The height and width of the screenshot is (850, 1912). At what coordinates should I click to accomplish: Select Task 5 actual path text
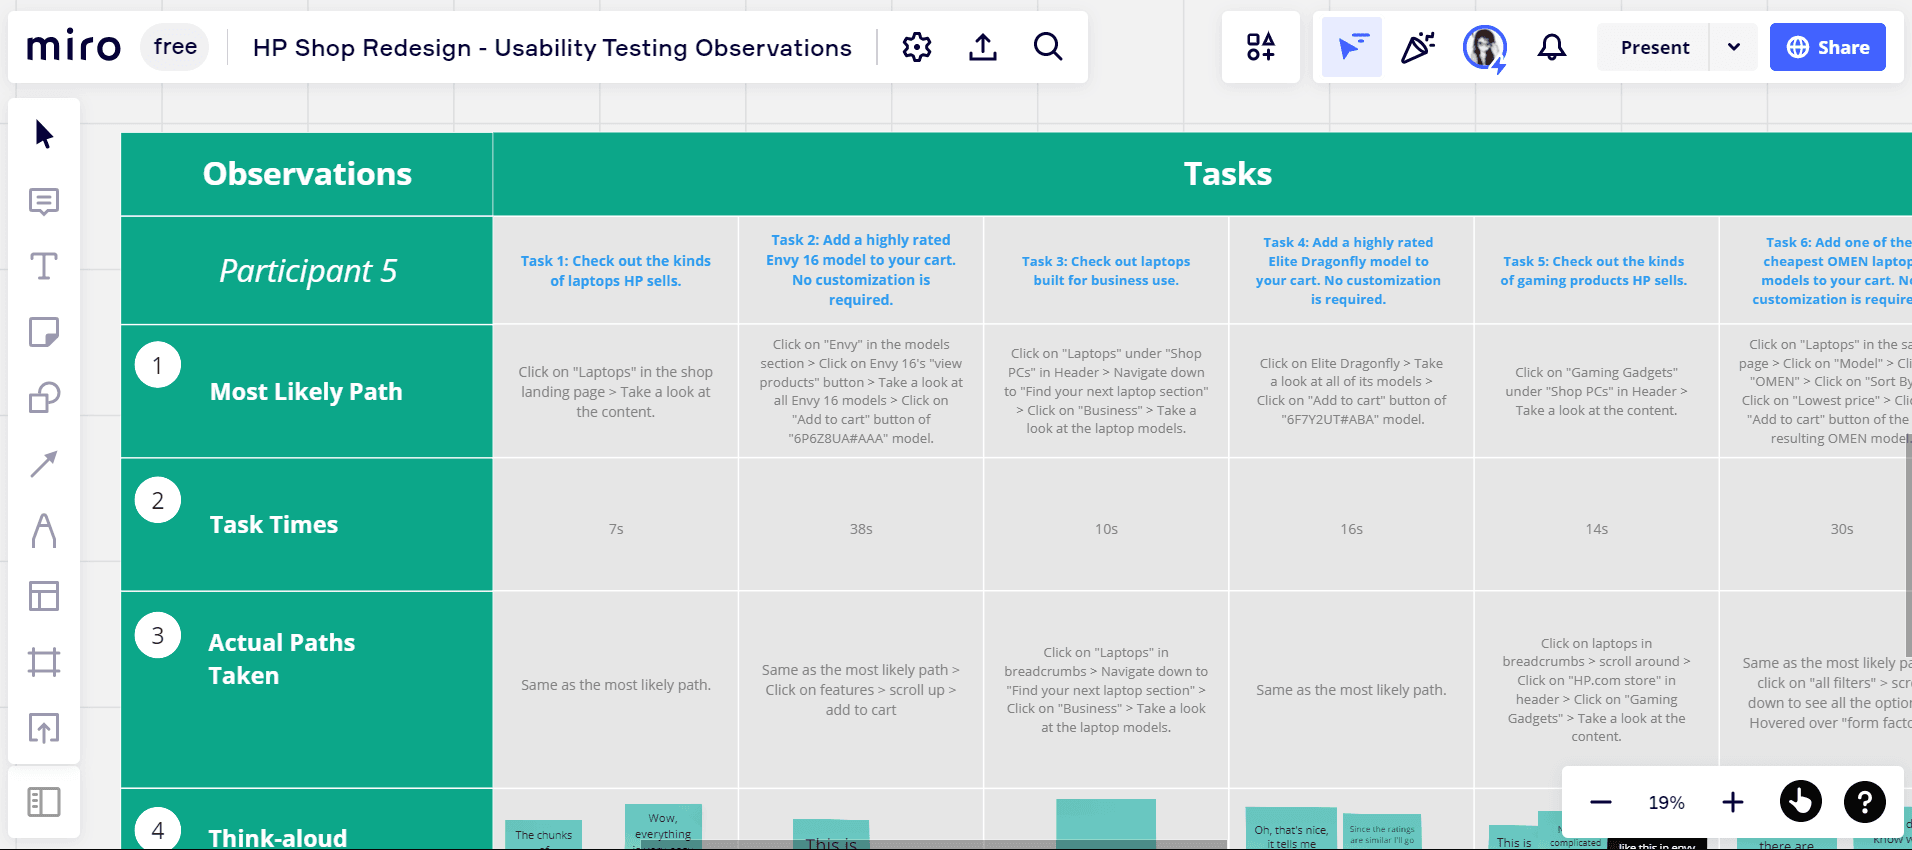1596,690
